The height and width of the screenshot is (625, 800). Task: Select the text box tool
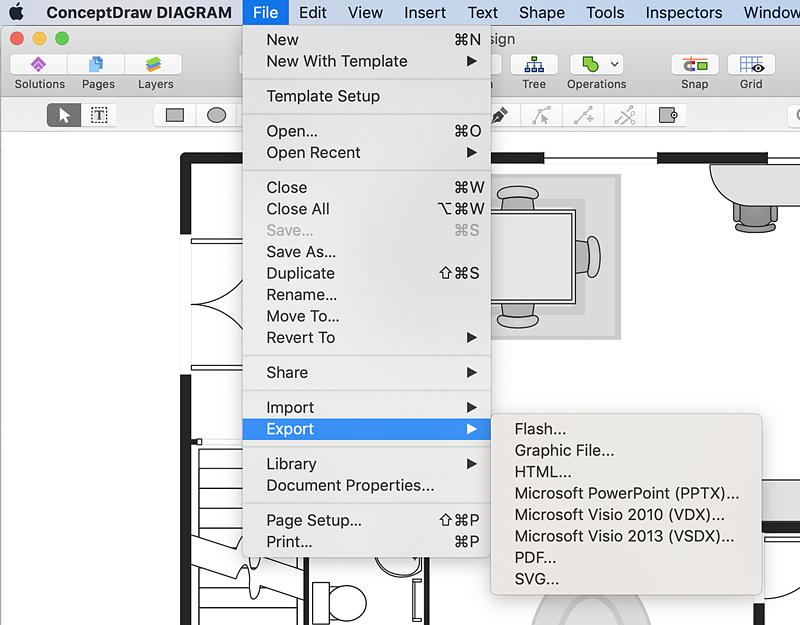click(99, 115)
